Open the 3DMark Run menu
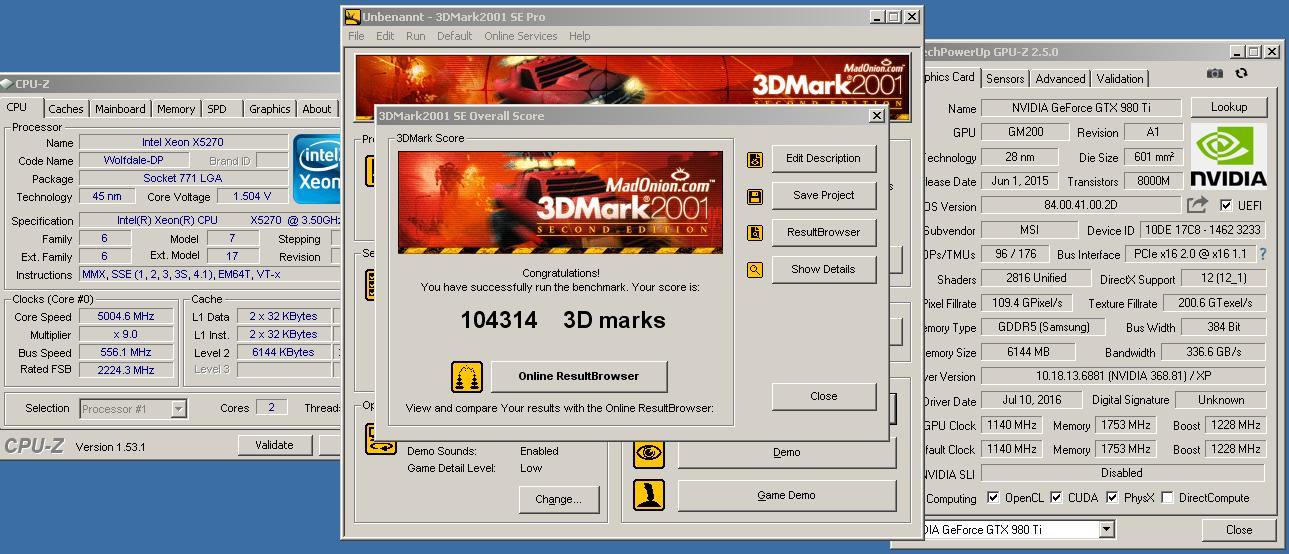Image resolution: width=1289 pixels, height=554 pixels. (416, 36)
